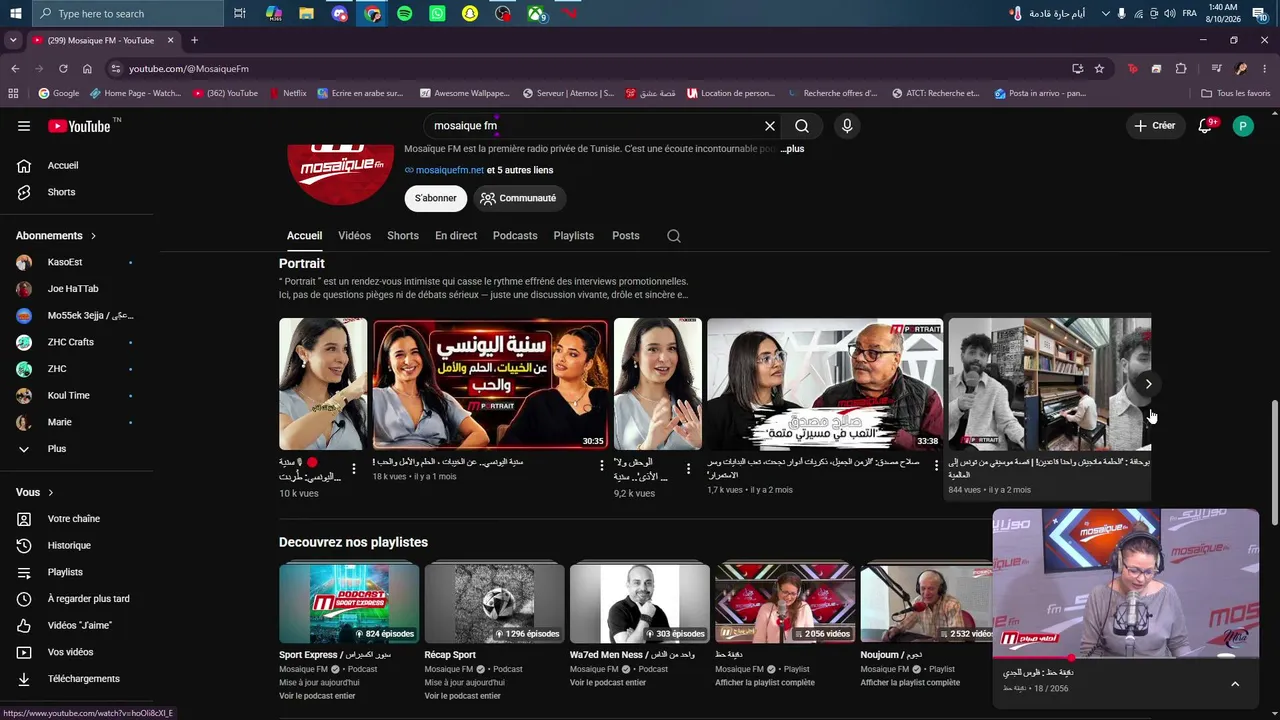Screen dimensions: 1280x720
Task: Open the Portrait section title
Action: [x=302, y=264]
